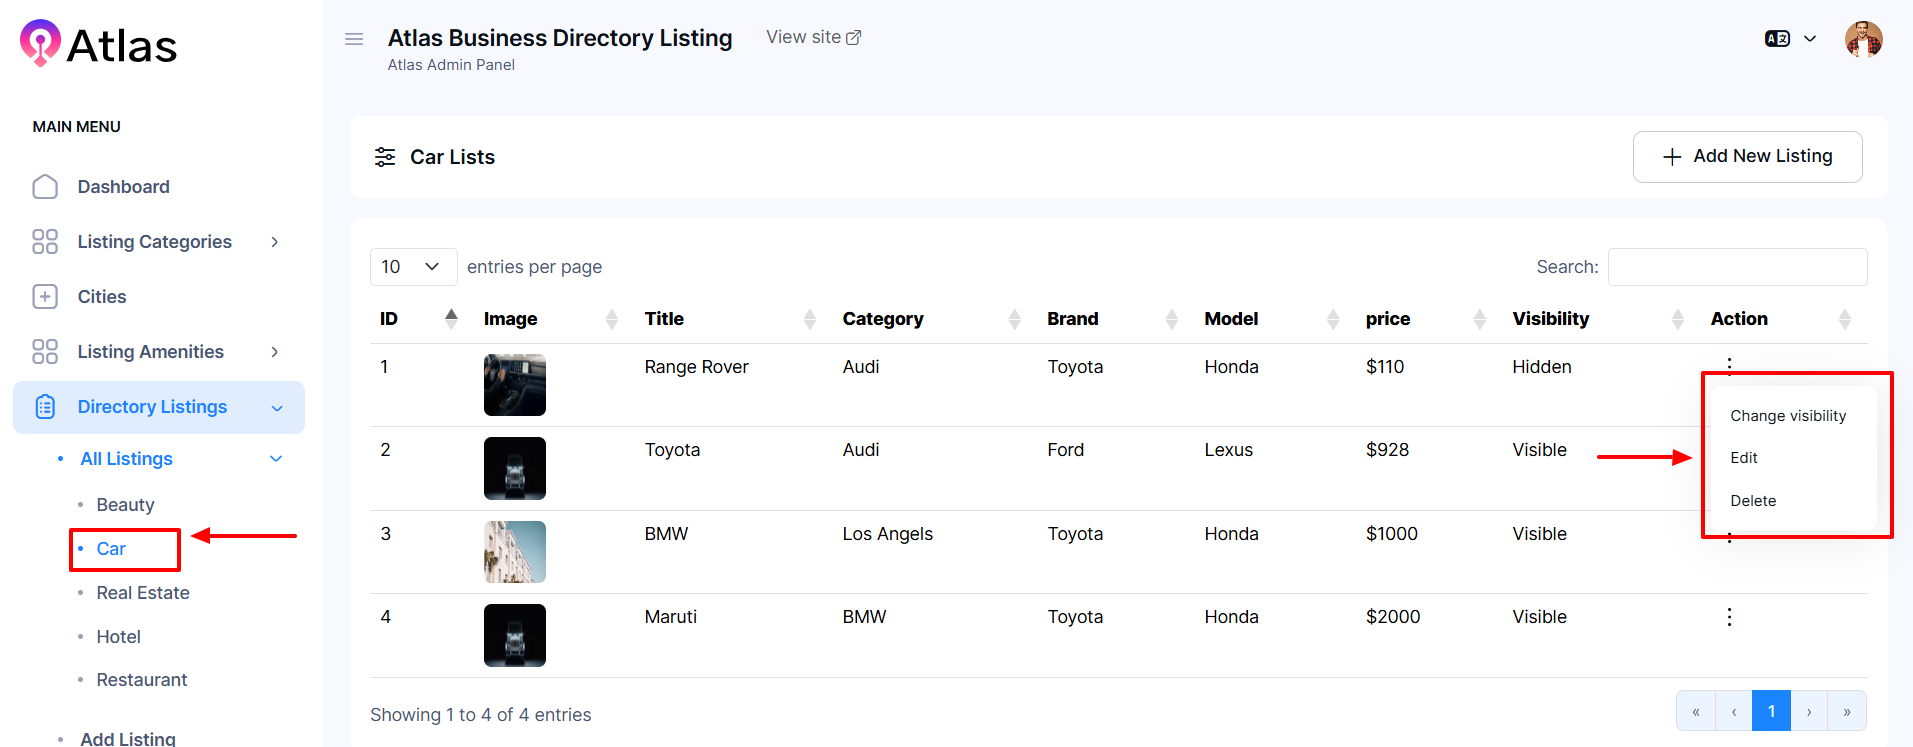The image size is (1913, 747).
Task: Choose Edit from the action menu
Action: (1743, 458)
